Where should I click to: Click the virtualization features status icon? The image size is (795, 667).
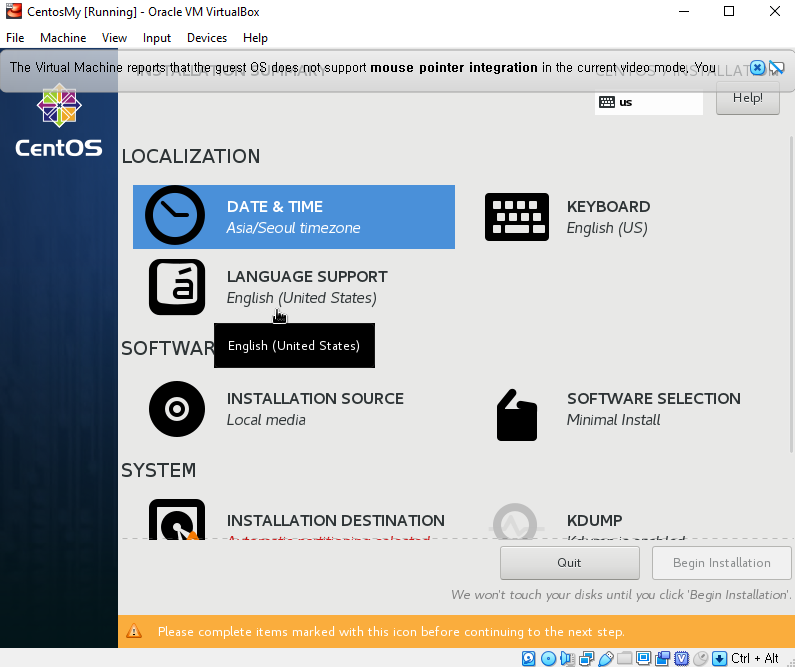pyautogui.click(x=681, y=658)
